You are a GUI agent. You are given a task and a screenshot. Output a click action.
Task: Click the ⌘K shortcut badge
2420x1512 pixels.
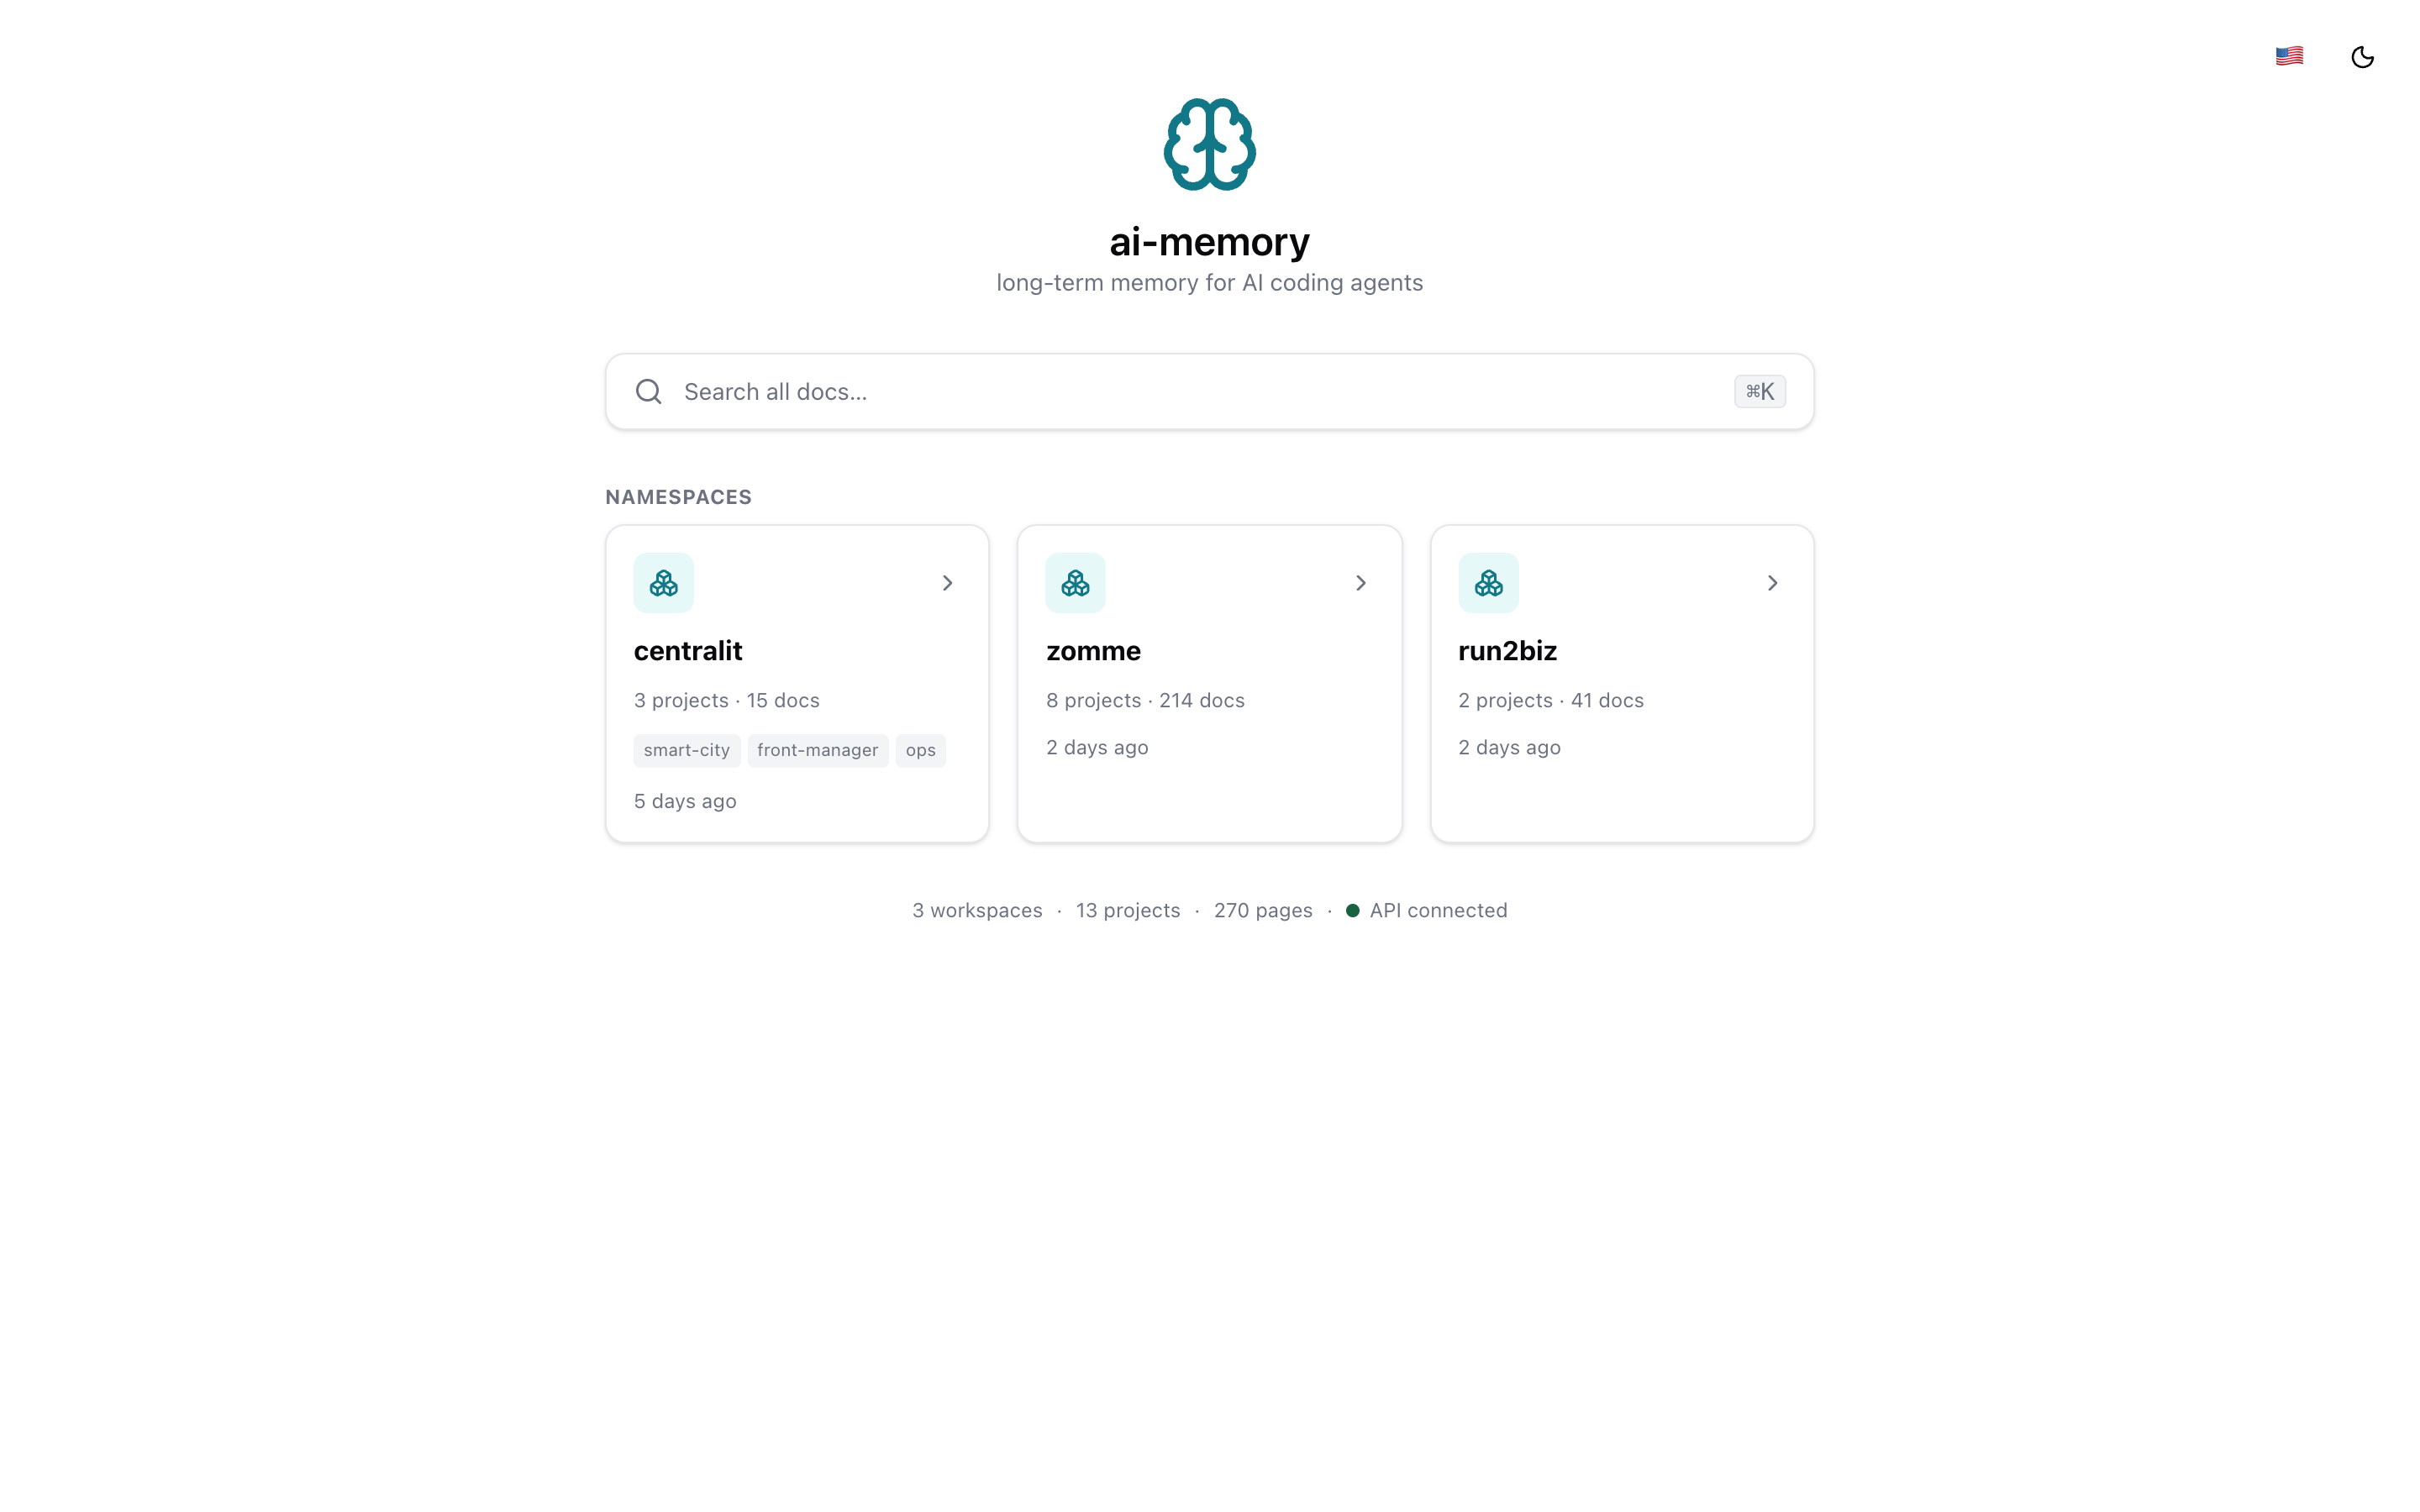point(1759,391)
